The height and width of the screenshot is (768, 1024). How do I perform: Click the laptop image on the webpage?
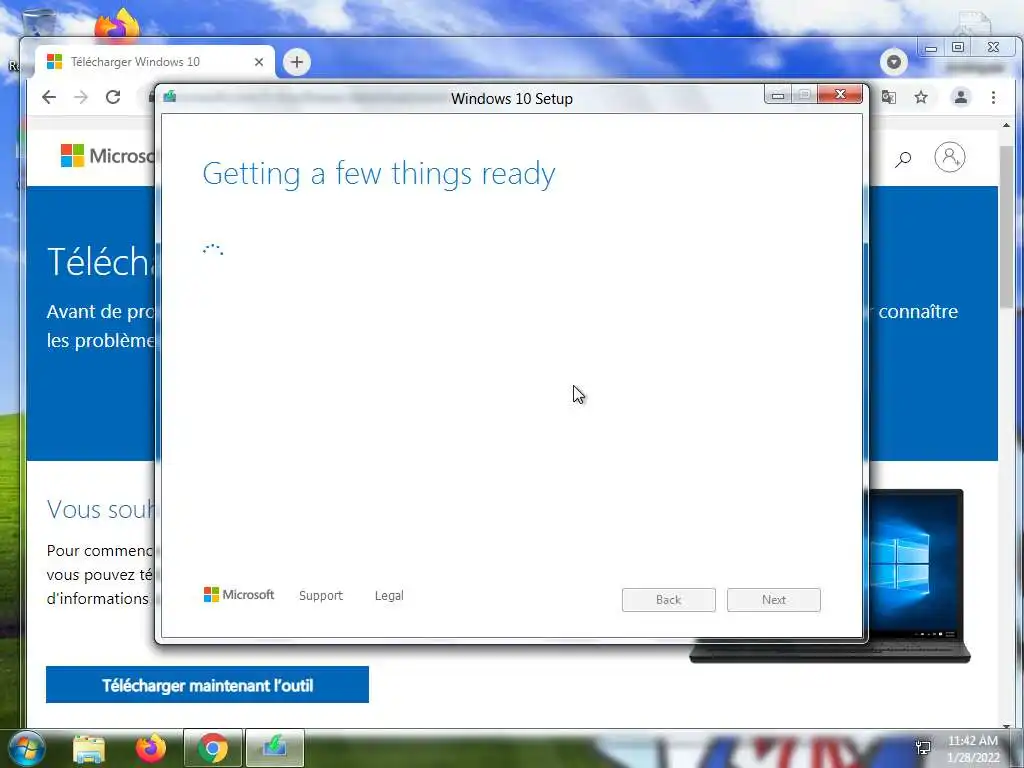[914, 576]
